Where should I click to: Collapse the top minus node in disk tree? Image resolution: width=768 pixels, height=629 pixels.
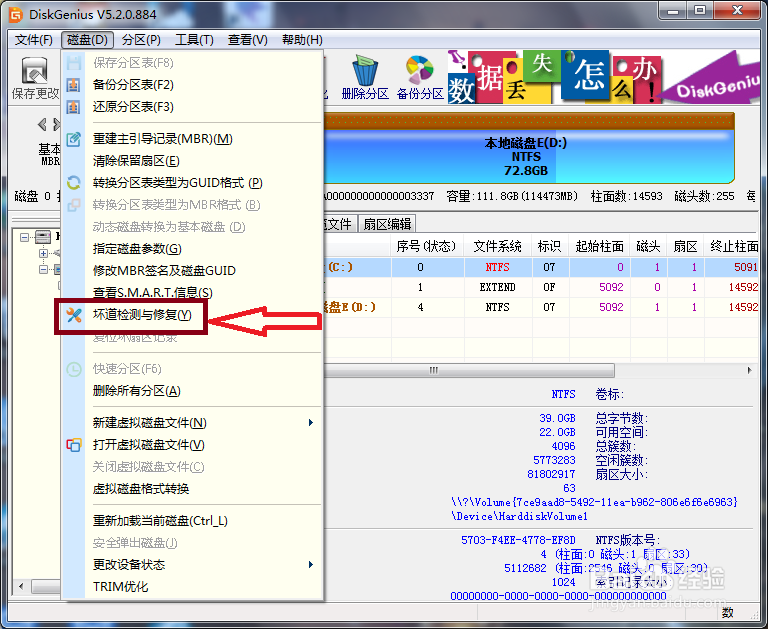coord(24,237)
